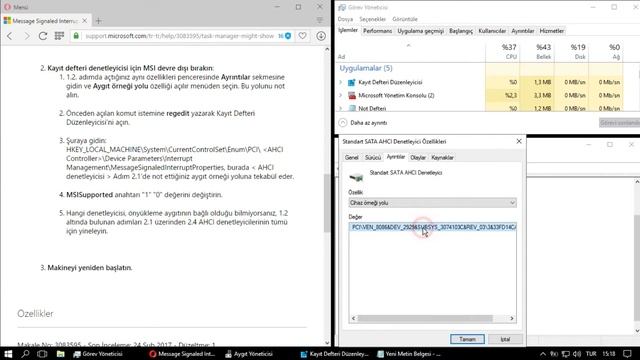The image size is (640, 360).
Task: Open taskbar search magnifier
Action: coord(25,354)
